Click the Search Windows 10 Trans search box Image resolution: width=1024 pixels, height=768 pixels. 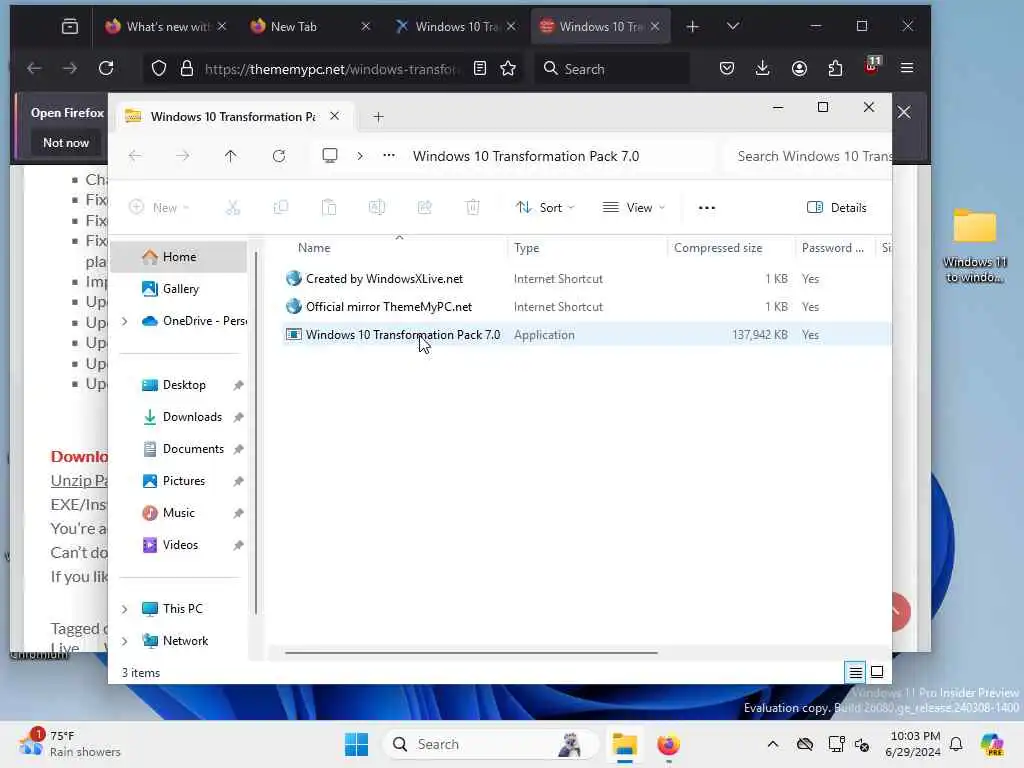[x=810, y=156]
